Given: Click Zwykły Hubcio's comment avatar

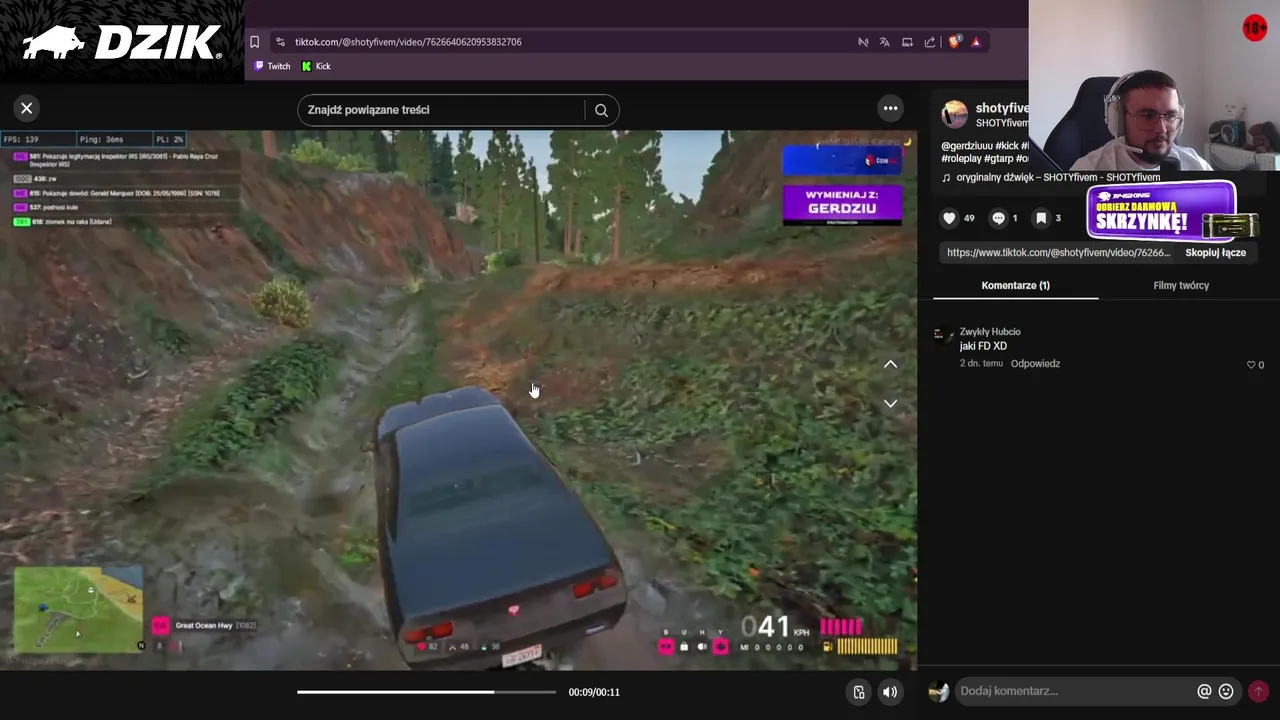Looking at the screenshot, I should point(942,336).
